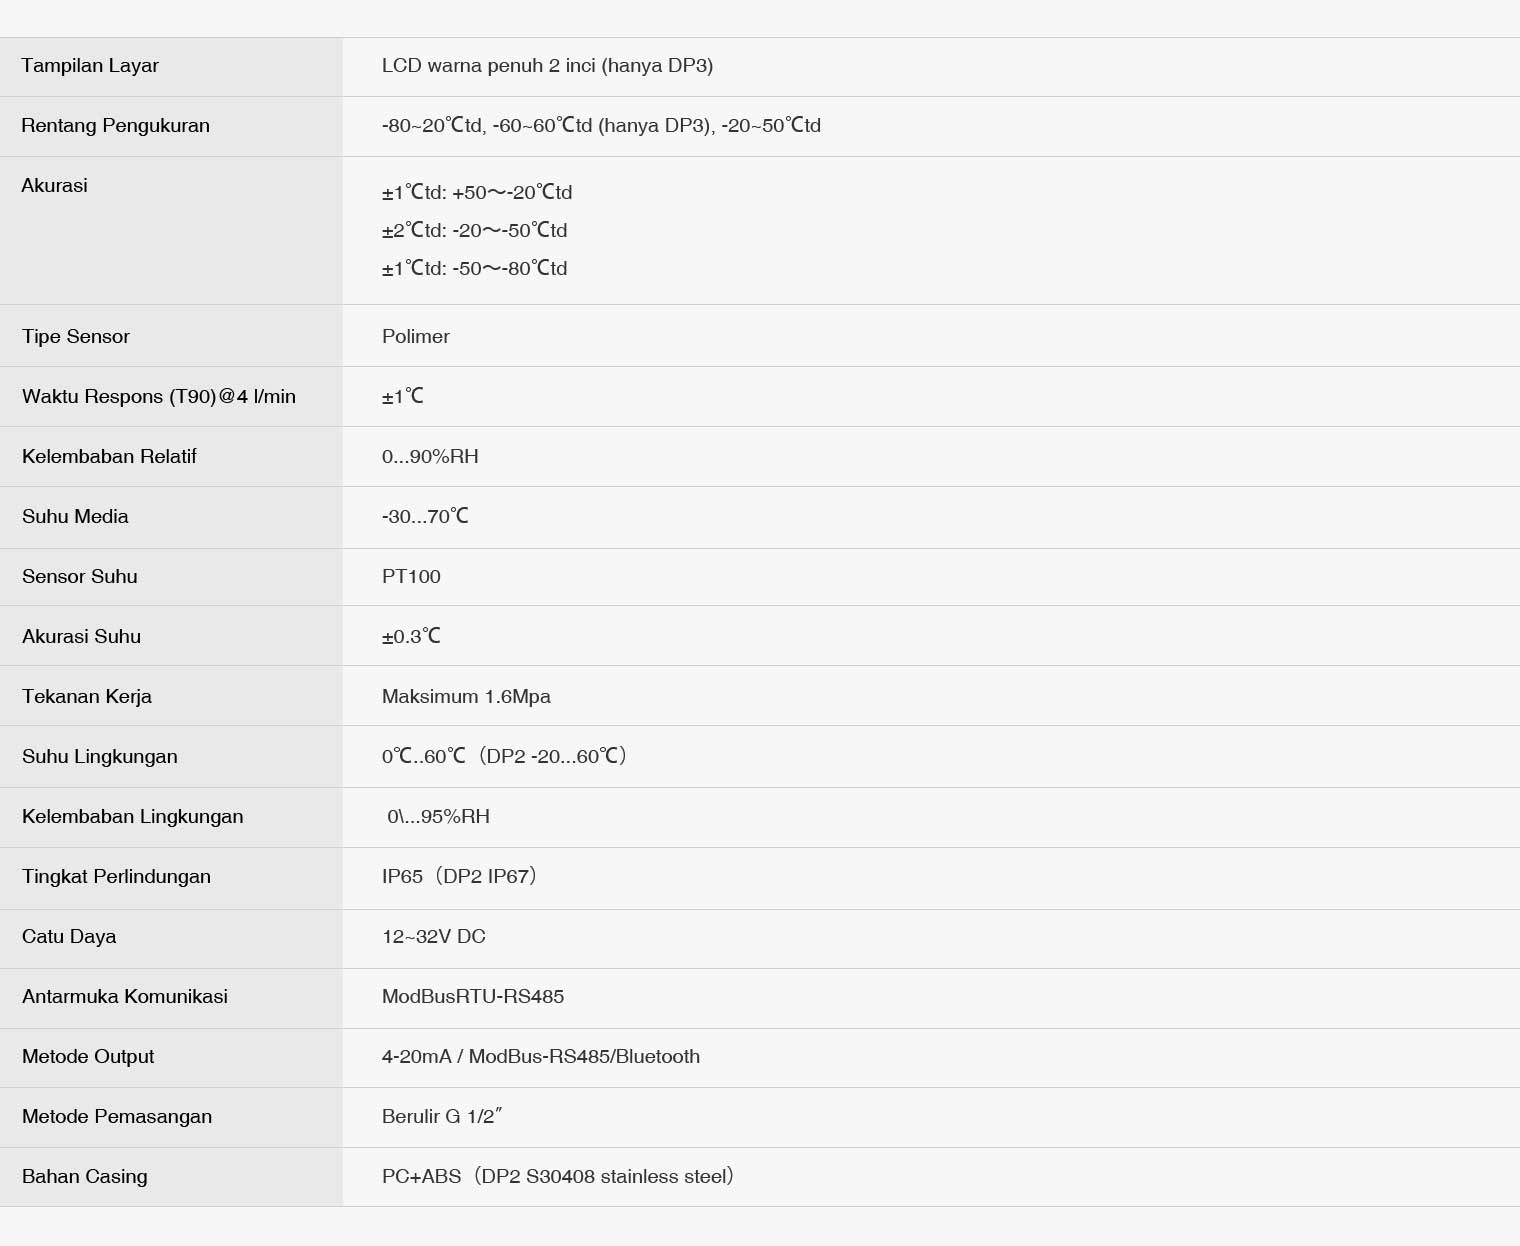
Task: Click the ModBusRTU-RS485 interface value
Action: click(473, 997)
